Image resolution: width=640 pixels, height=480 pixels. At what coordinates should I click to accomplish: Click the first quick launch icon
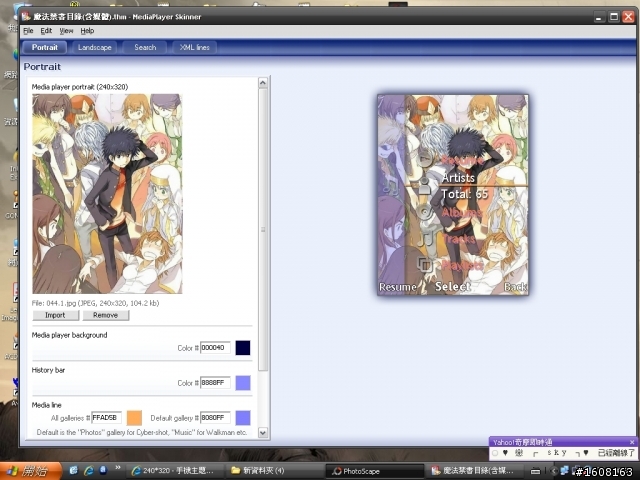point(74,471)
